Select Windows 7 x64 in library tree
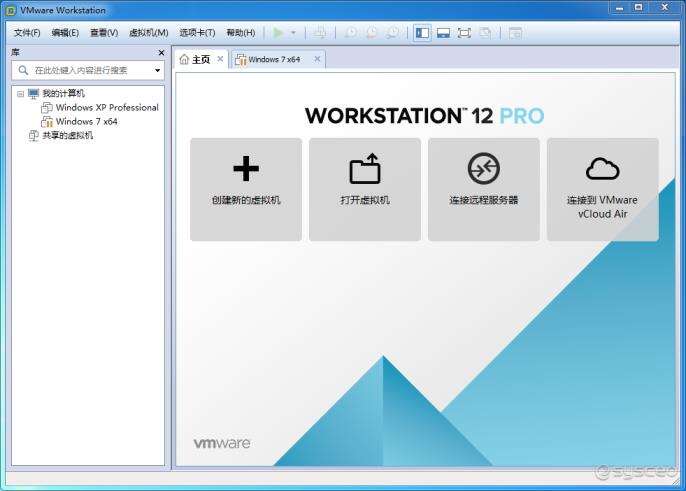 pos(87,121)
